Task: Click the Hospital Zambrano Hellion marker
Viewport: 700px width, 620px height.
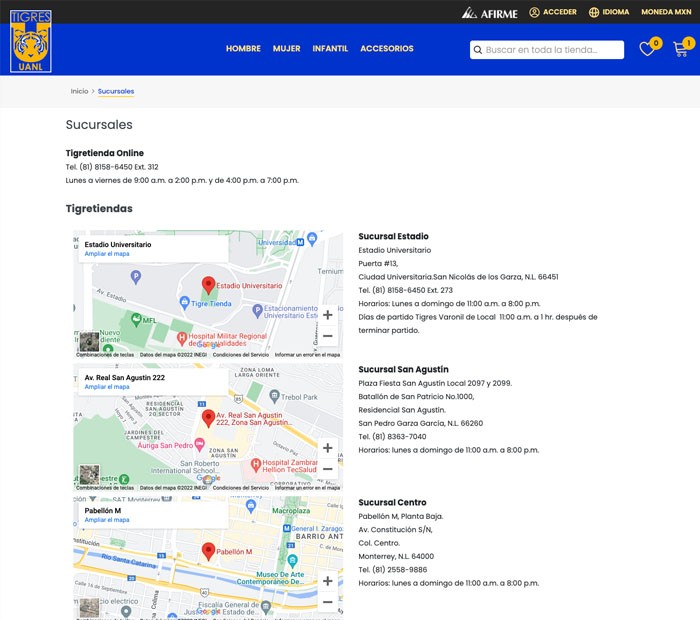Action: click(255, 465)
